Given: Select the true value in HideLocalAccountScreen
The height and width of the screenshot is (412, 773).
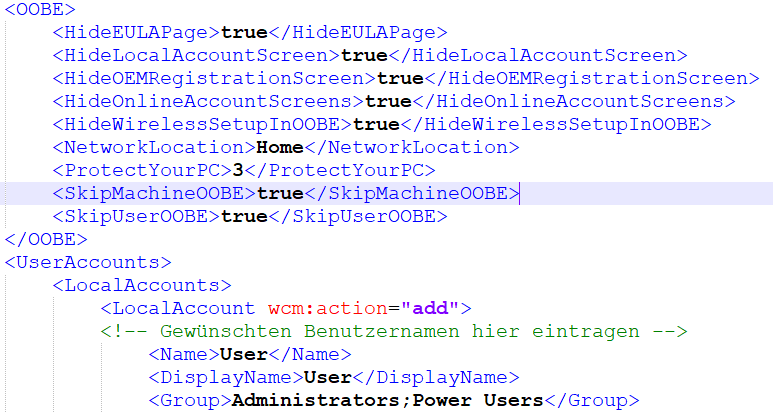Looking at the screenshot, I should click(365, 55).
